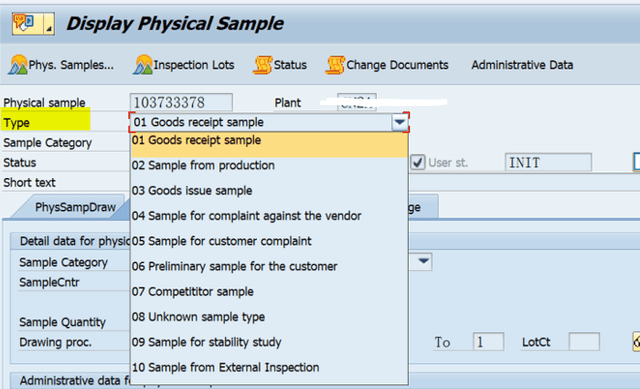Image resolution: width=640 pixels, height=389 pixels.
Task: Select 03 Goods issue sample option
Action: [x=269, y=191]
